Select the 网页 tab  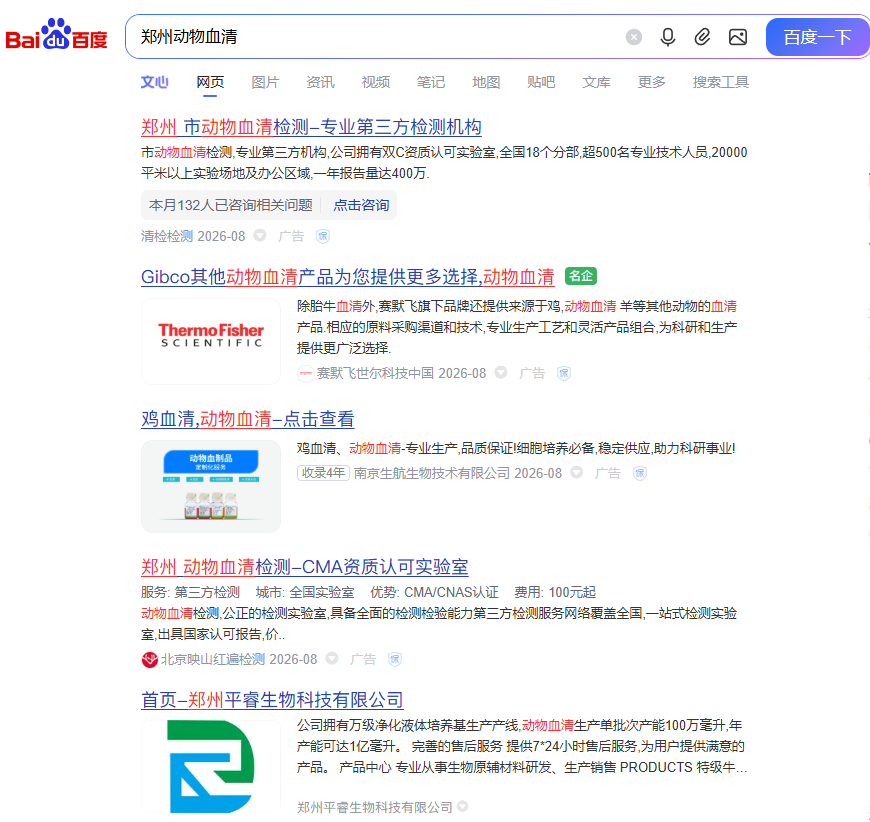(x=210, y=82)
